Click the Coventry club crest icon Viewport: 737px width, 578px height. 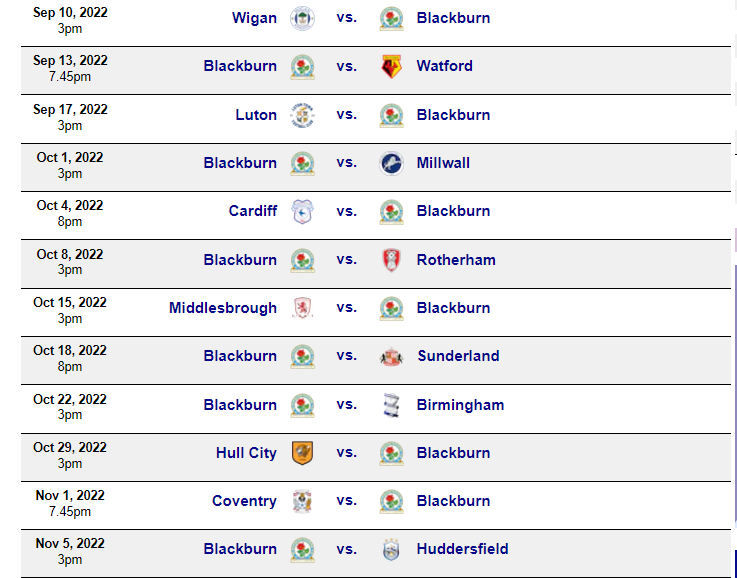pos(302,501)
